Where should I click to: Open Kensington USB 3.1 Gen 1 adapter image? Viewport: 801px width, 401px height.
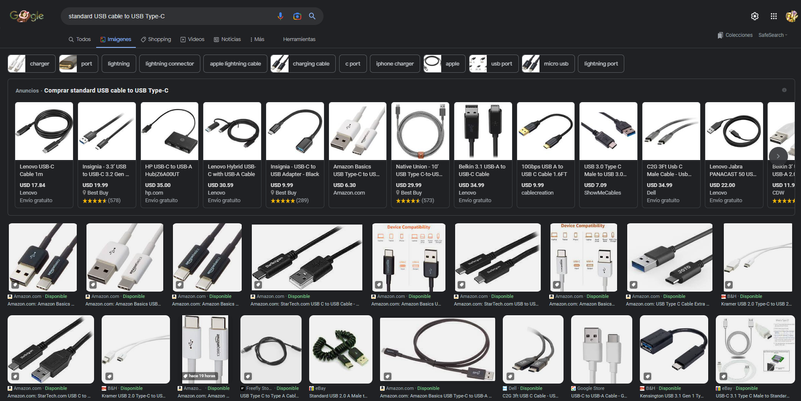674,349
